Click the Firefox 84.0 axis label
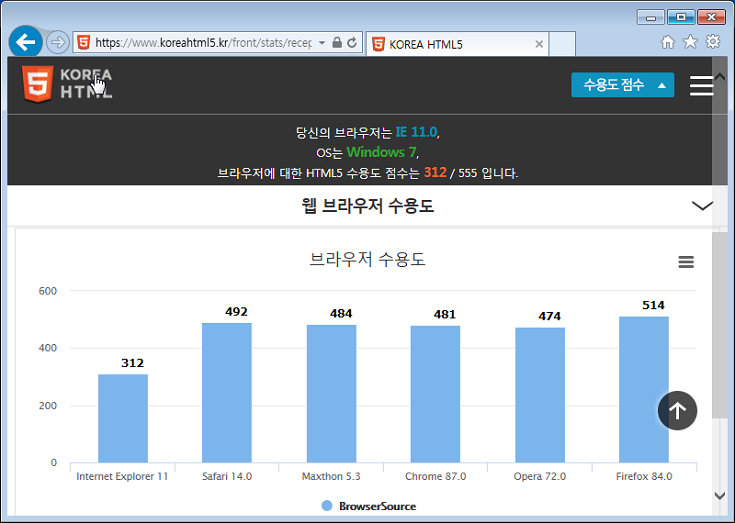 click(644, 476)
